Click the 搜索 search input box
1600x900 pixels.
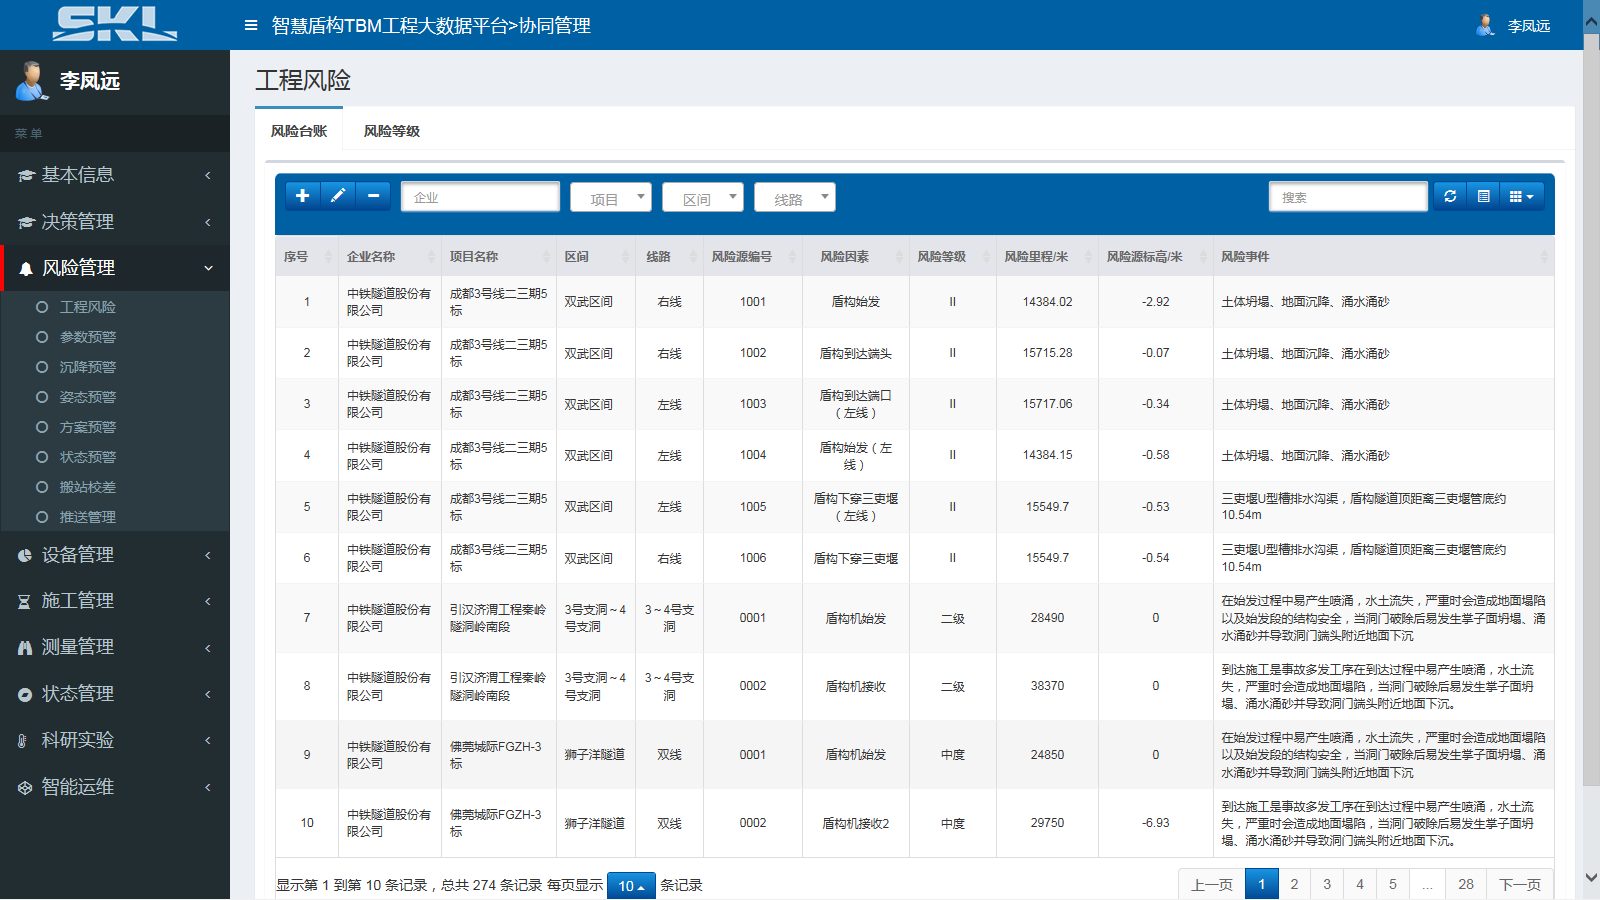click(x=1348, y=197)
